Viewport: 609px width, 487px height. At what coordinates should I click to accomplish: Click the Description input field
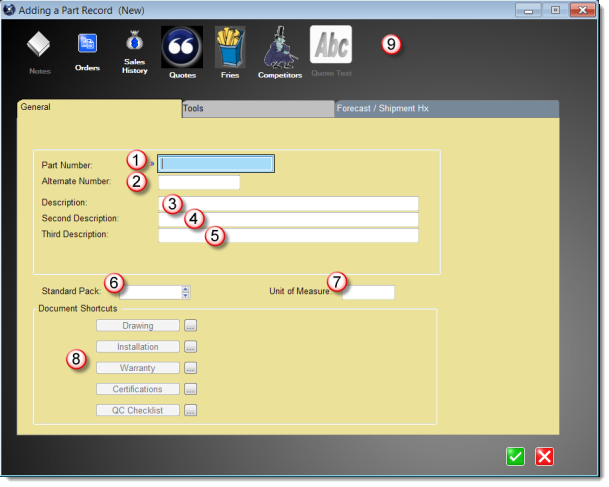click(288, 203)
